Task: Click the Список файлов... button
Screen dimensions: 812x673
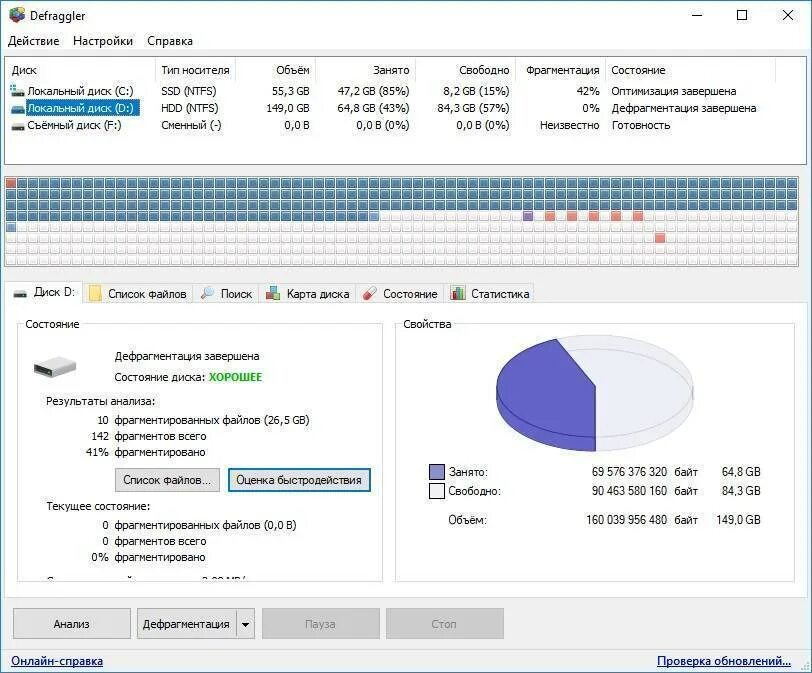Action: [167, 480]
